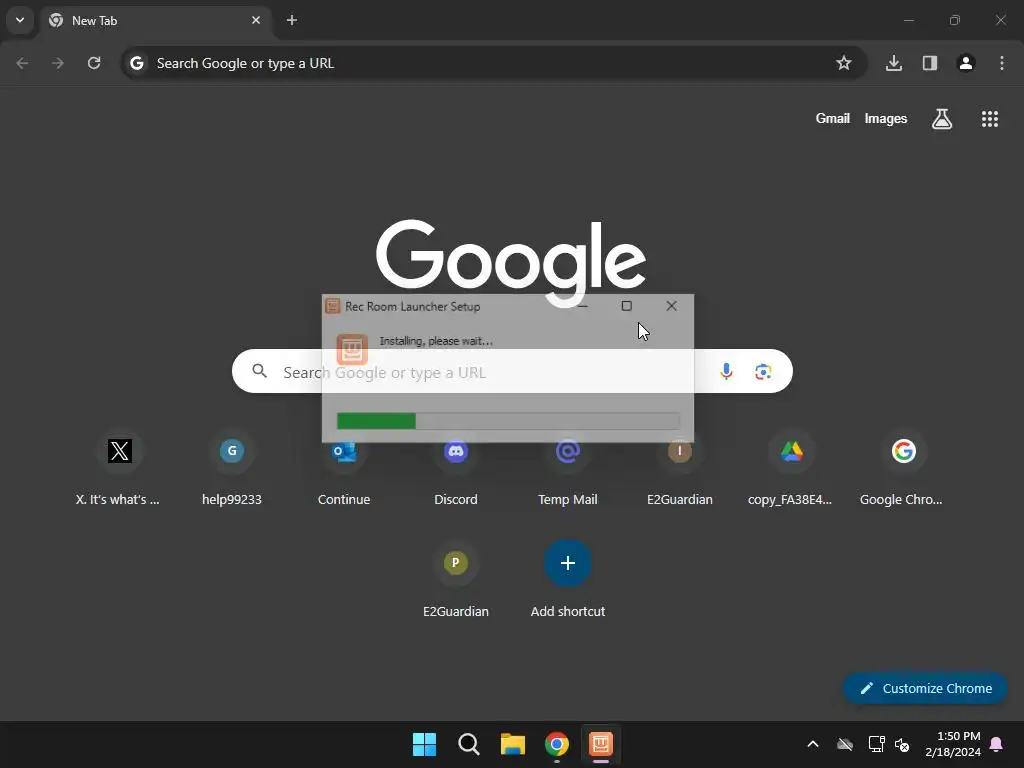Open the copy_FA38E4 Drive shortcut

click(x=792, y=468)
